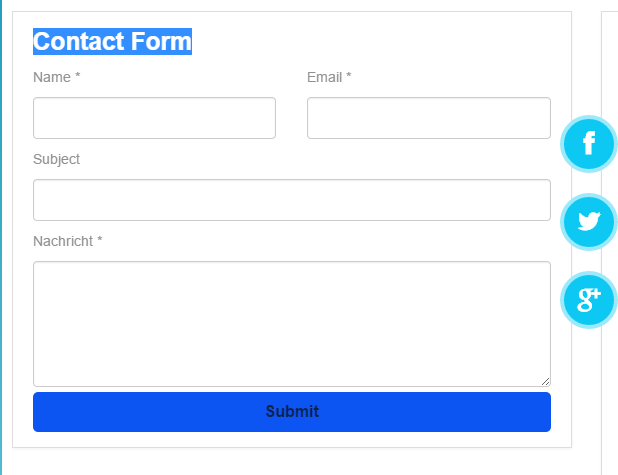Open the Facebook share icon

[589, 144]
